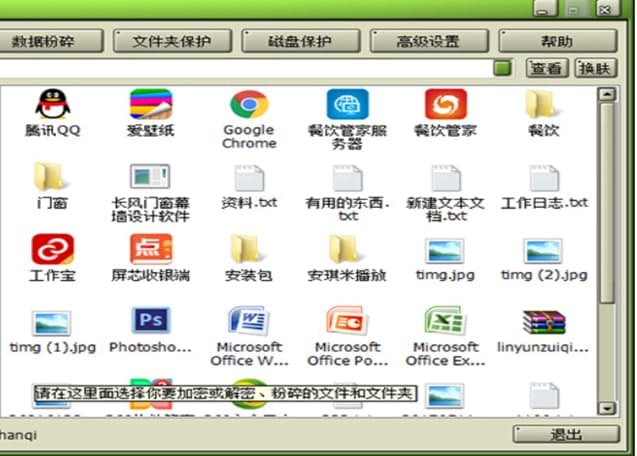This screenshot has width=637, height=456.
Task: Select the 安琪米播放 folder
Action: tap(347, 249)
